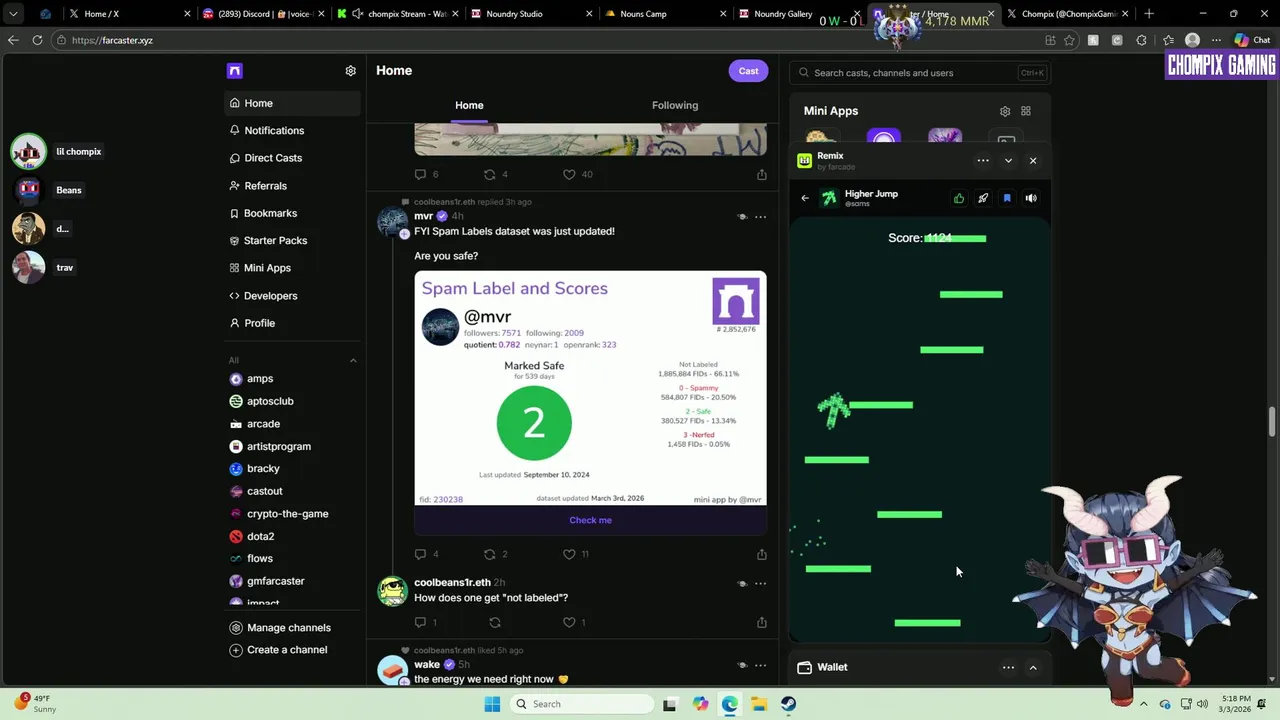Viewport: 1280px width, 720px height.
Task: Click Windows taskbar Search box
Action: (x=583, y=704)
